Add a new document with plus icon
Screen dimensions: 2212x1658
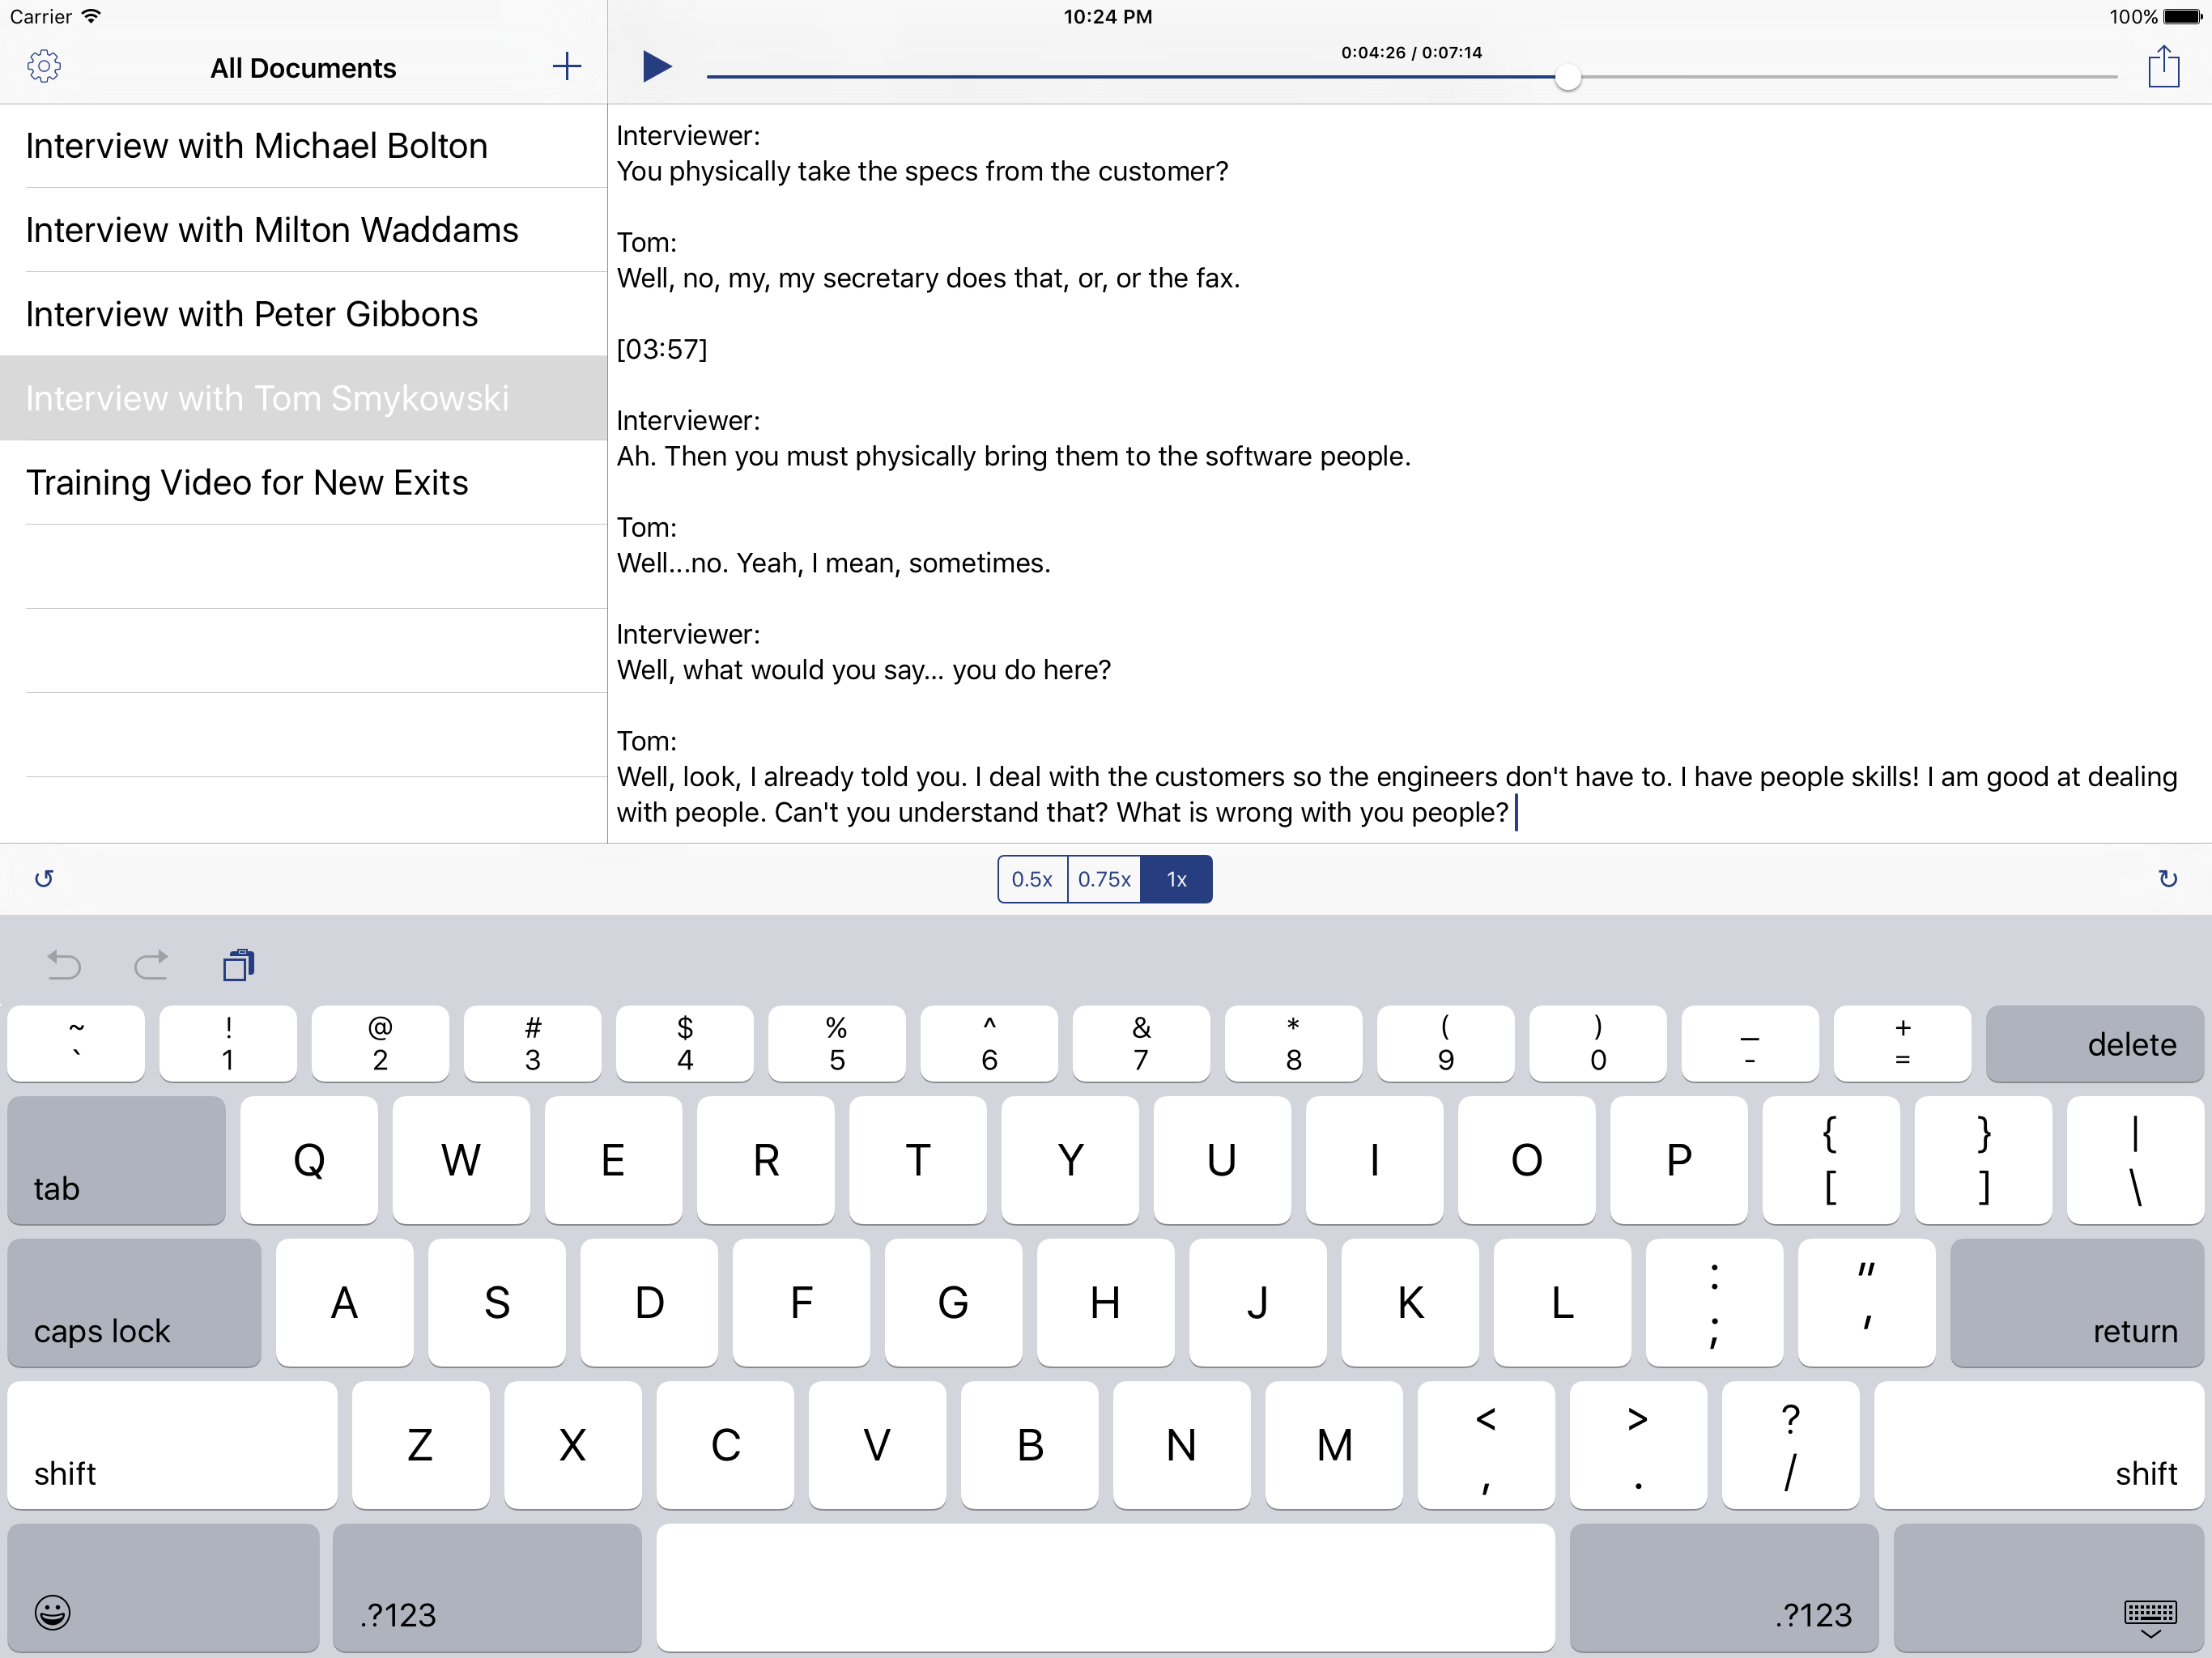pyautogui.click(x=567, y=67)
